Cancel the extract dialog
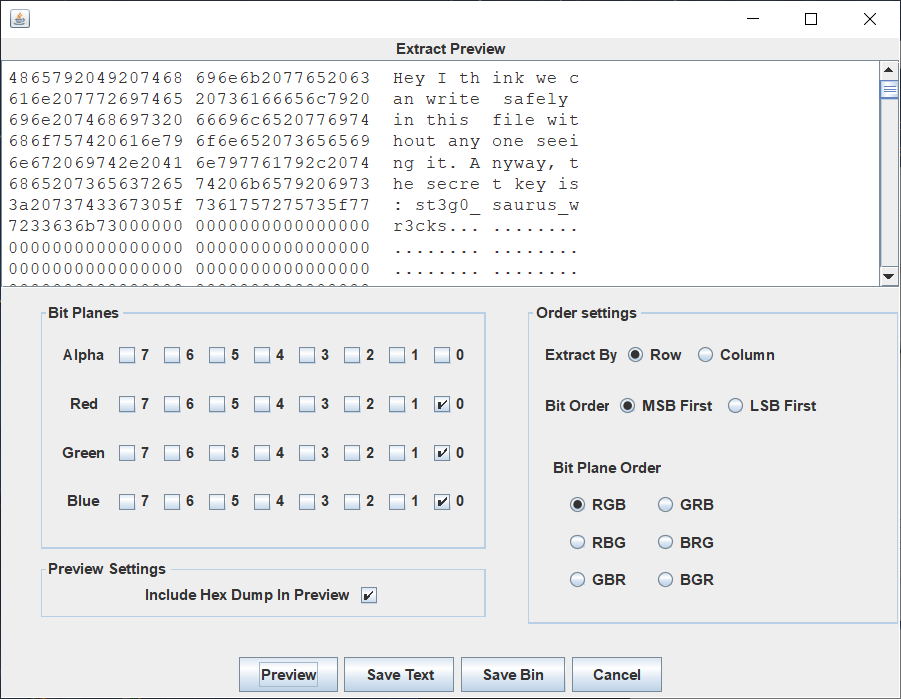Image resolution: width=901 pixels, height=699 pixels. (617, 675)
